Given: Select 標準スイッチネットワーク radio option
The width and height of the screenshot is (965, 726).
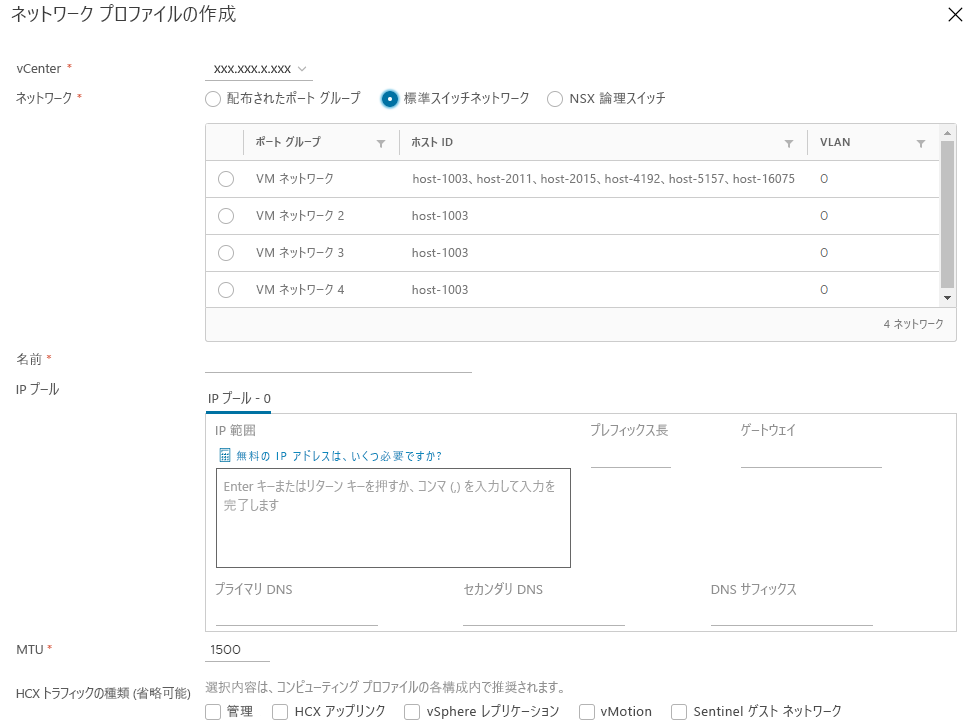Looking at the screenshot, I should [390, 98].
